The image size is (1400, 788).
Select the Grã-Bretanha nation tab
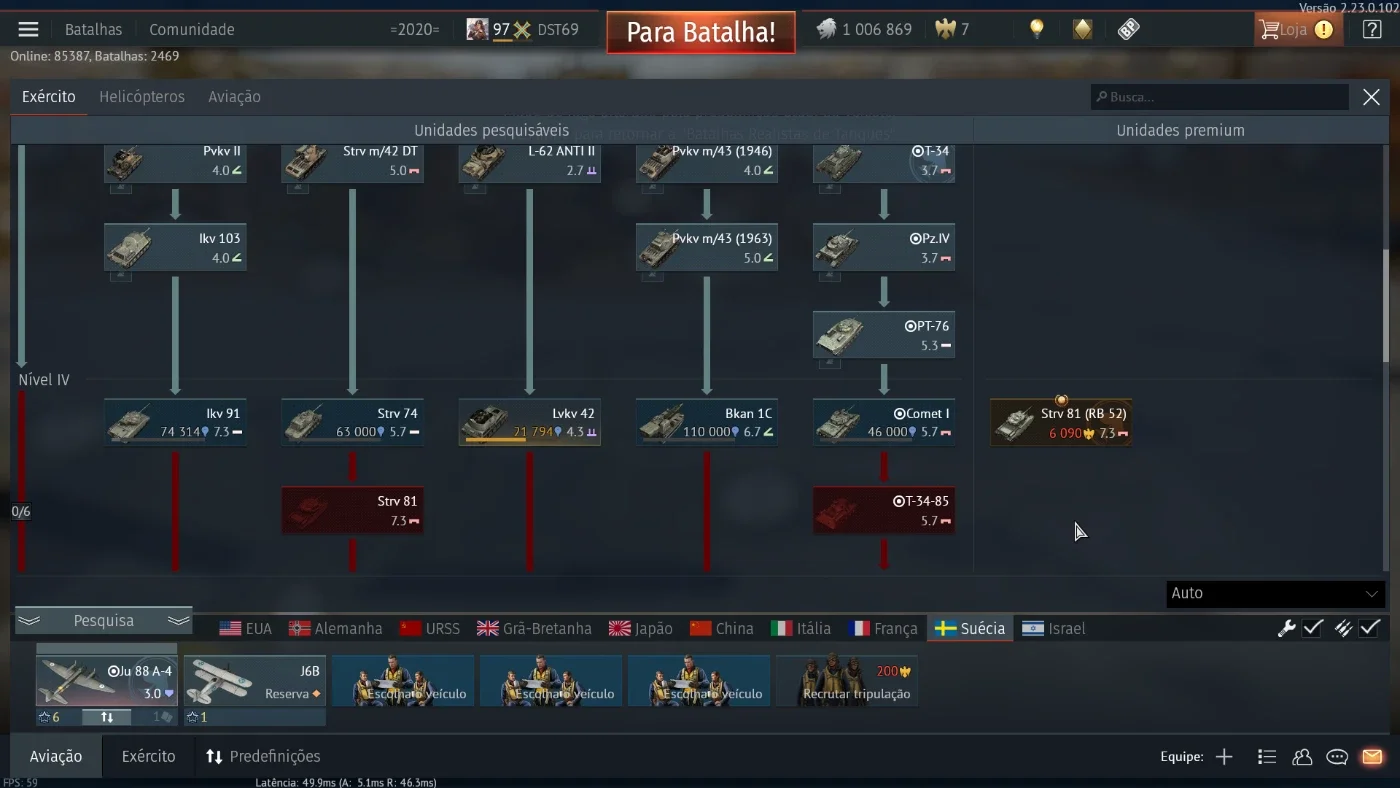pos(535,628)
